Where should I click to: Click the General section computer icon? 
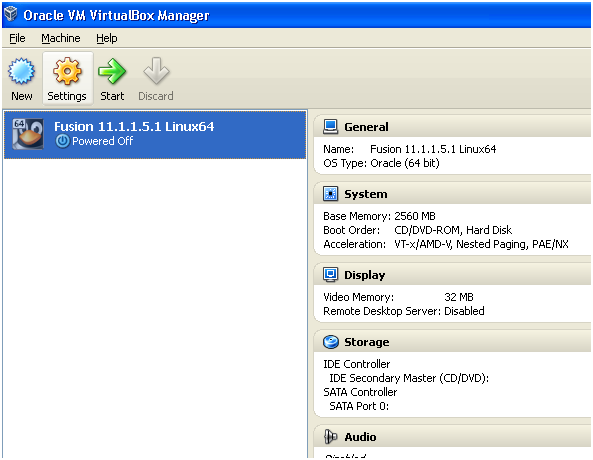[x=330, y=127]
